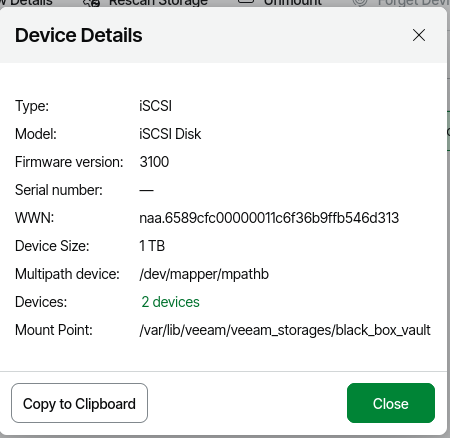This screenshot has width=450, height=438.
Task: Close the dialog with the X icon
Action: [419, 35]
